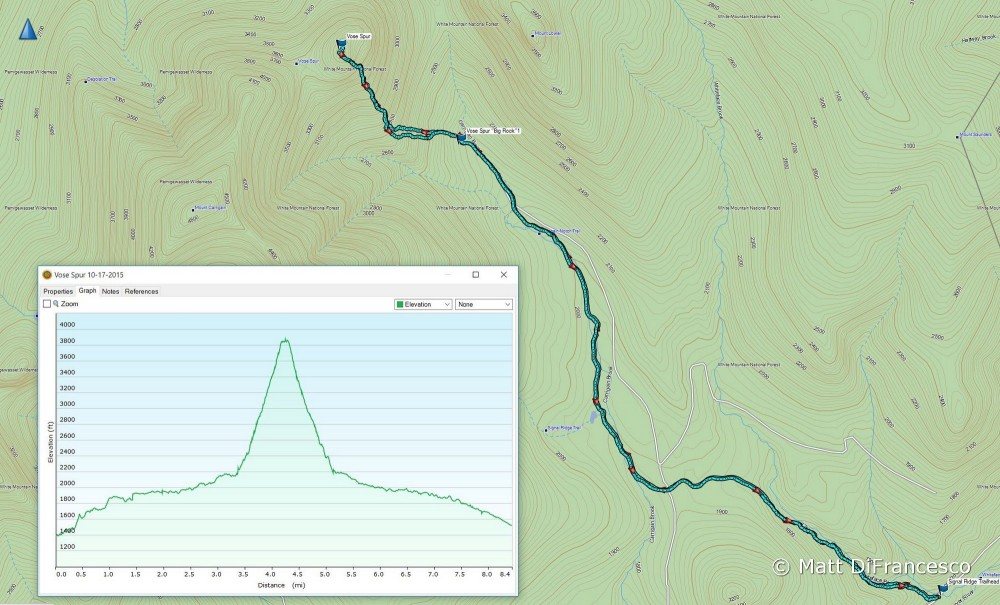Screen dimensions: 1000x605
Task: Maximize the Vose Spur track window
Action: pos(475,275)
